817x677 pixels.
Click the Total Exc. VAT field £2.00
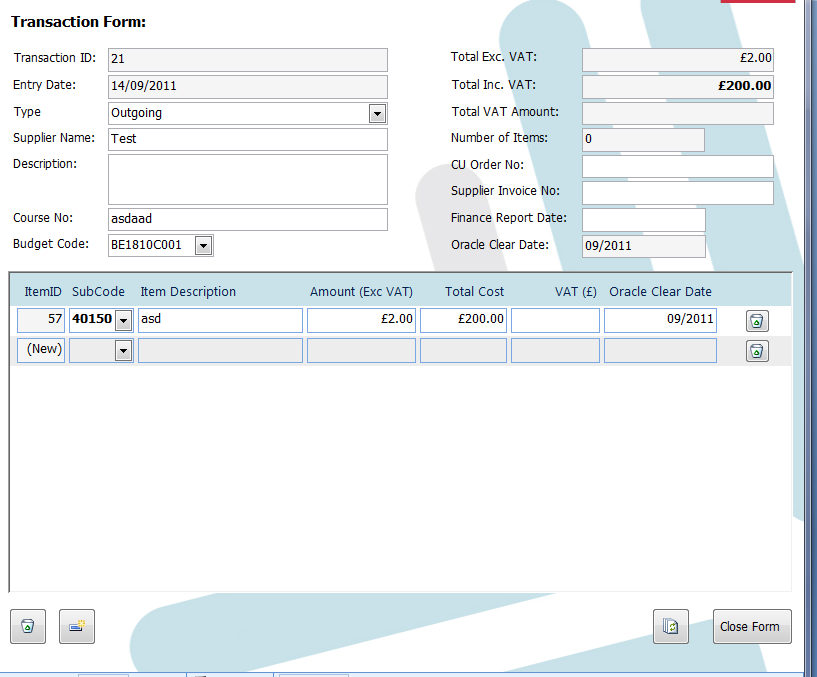[678, 59]
